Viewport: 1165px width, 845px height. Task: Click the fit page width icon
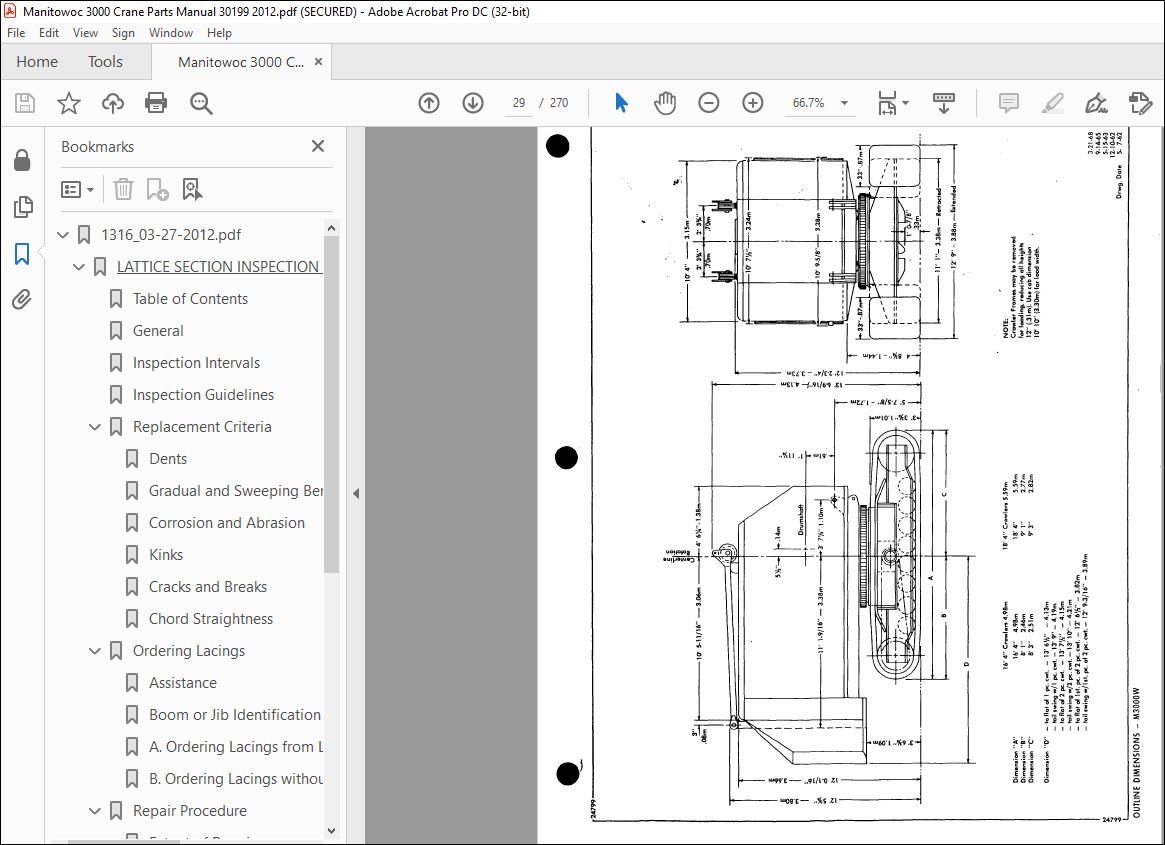[x=887, y=103]
